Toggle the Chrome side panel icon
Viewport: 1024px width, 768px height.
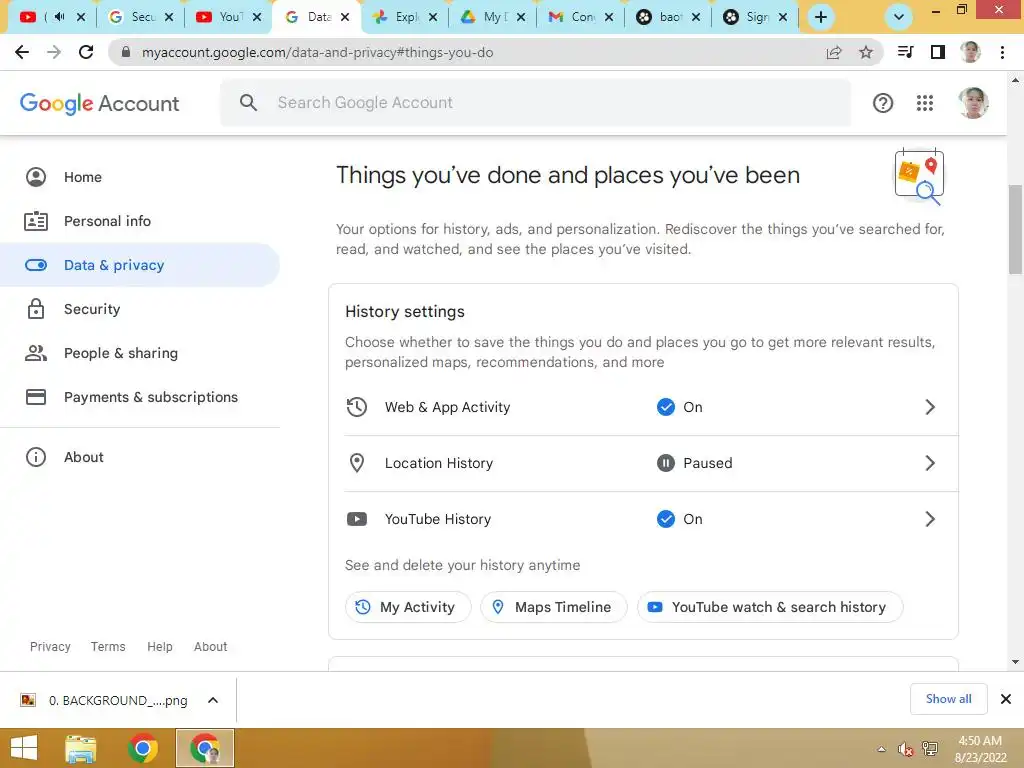tap(938, 52)
